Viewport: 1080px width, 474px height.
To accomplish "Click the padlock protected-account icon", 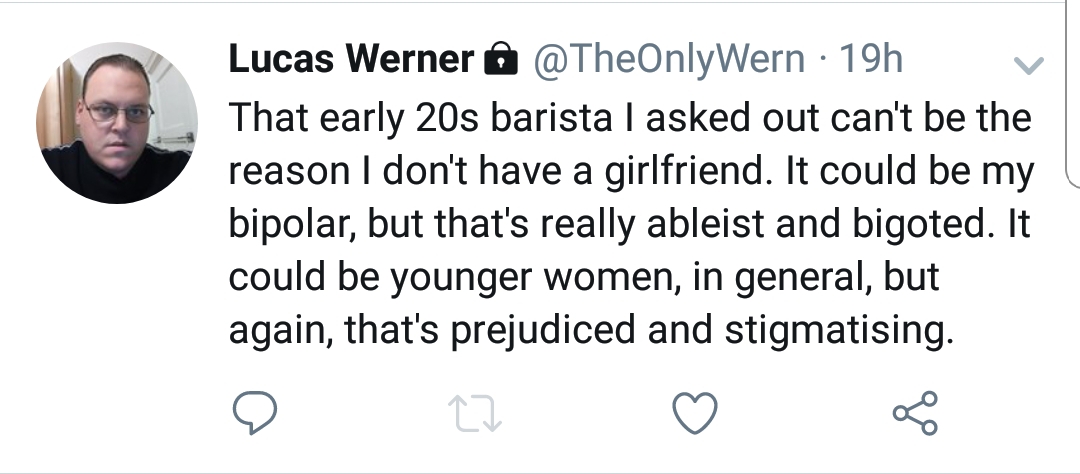I will (x=501, y=59).
